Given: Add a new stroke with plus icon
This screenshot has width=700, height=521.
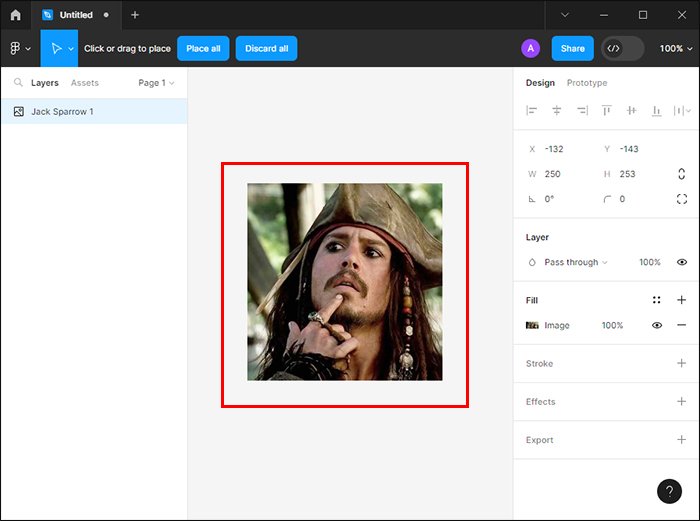Looking at the screenshot, I should [x=681, y=364].
